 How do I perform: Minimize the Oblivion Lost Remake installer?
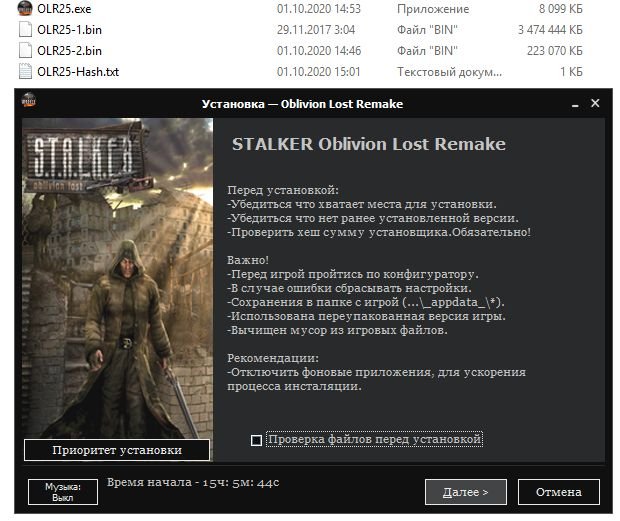click(x=575, y=104)
